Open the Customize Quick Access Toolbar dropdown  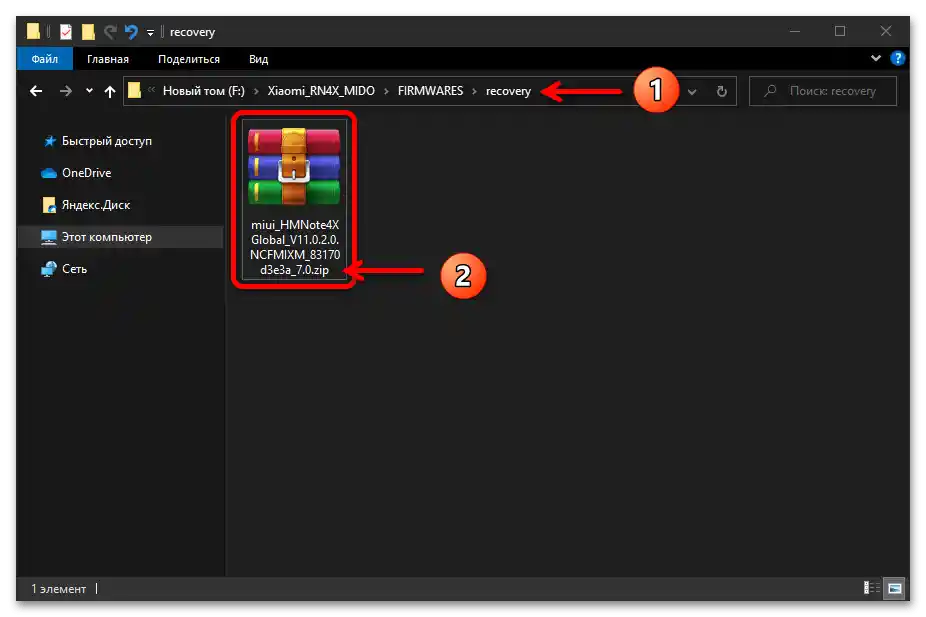point(151,32)
